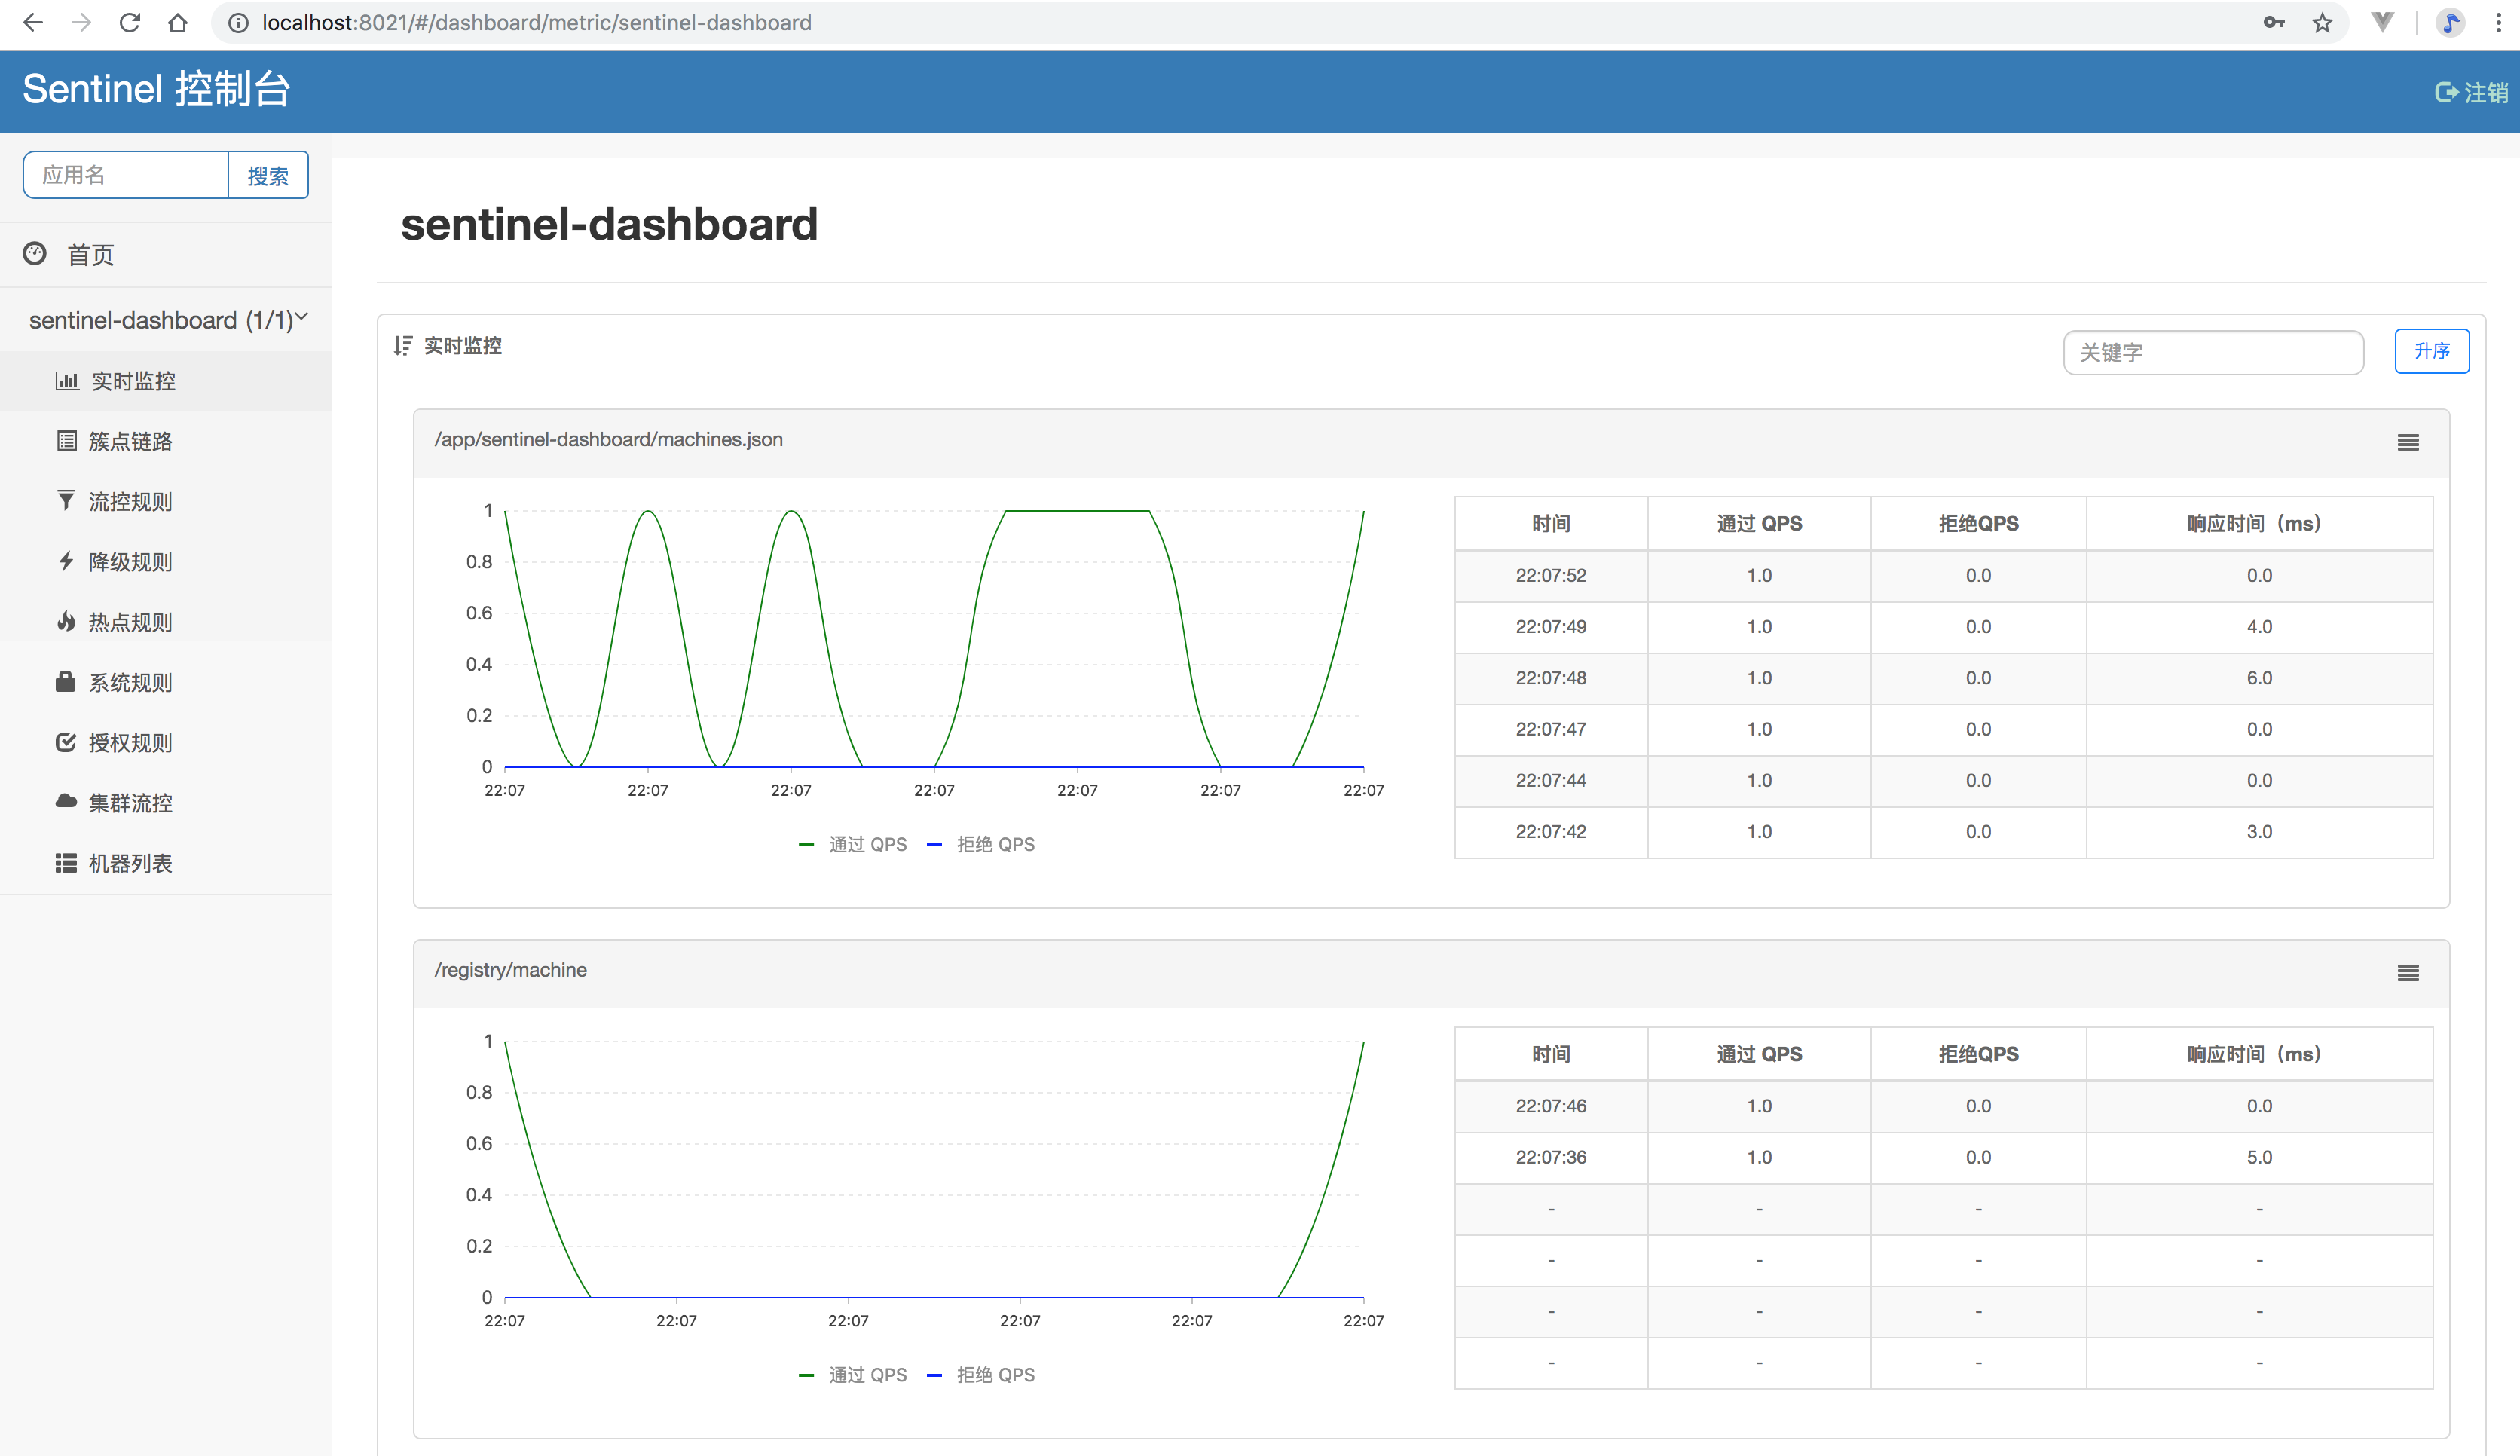Screen dimensions: 2520x1456
Task: Click the bookmark star icon
Action: tap(2322, 22)
